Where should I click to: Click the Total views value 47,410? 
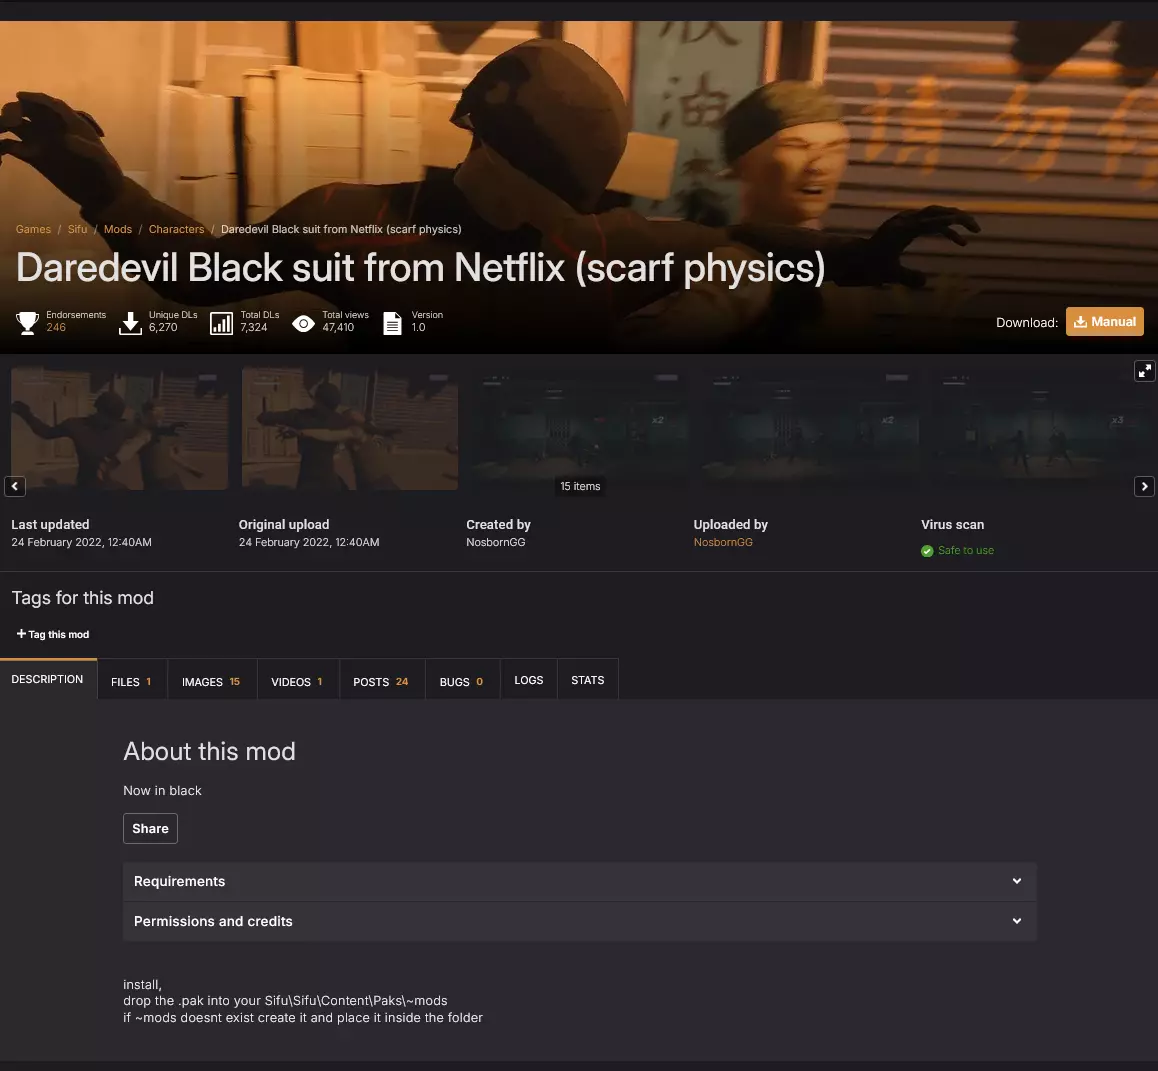(x=338, y=327)
